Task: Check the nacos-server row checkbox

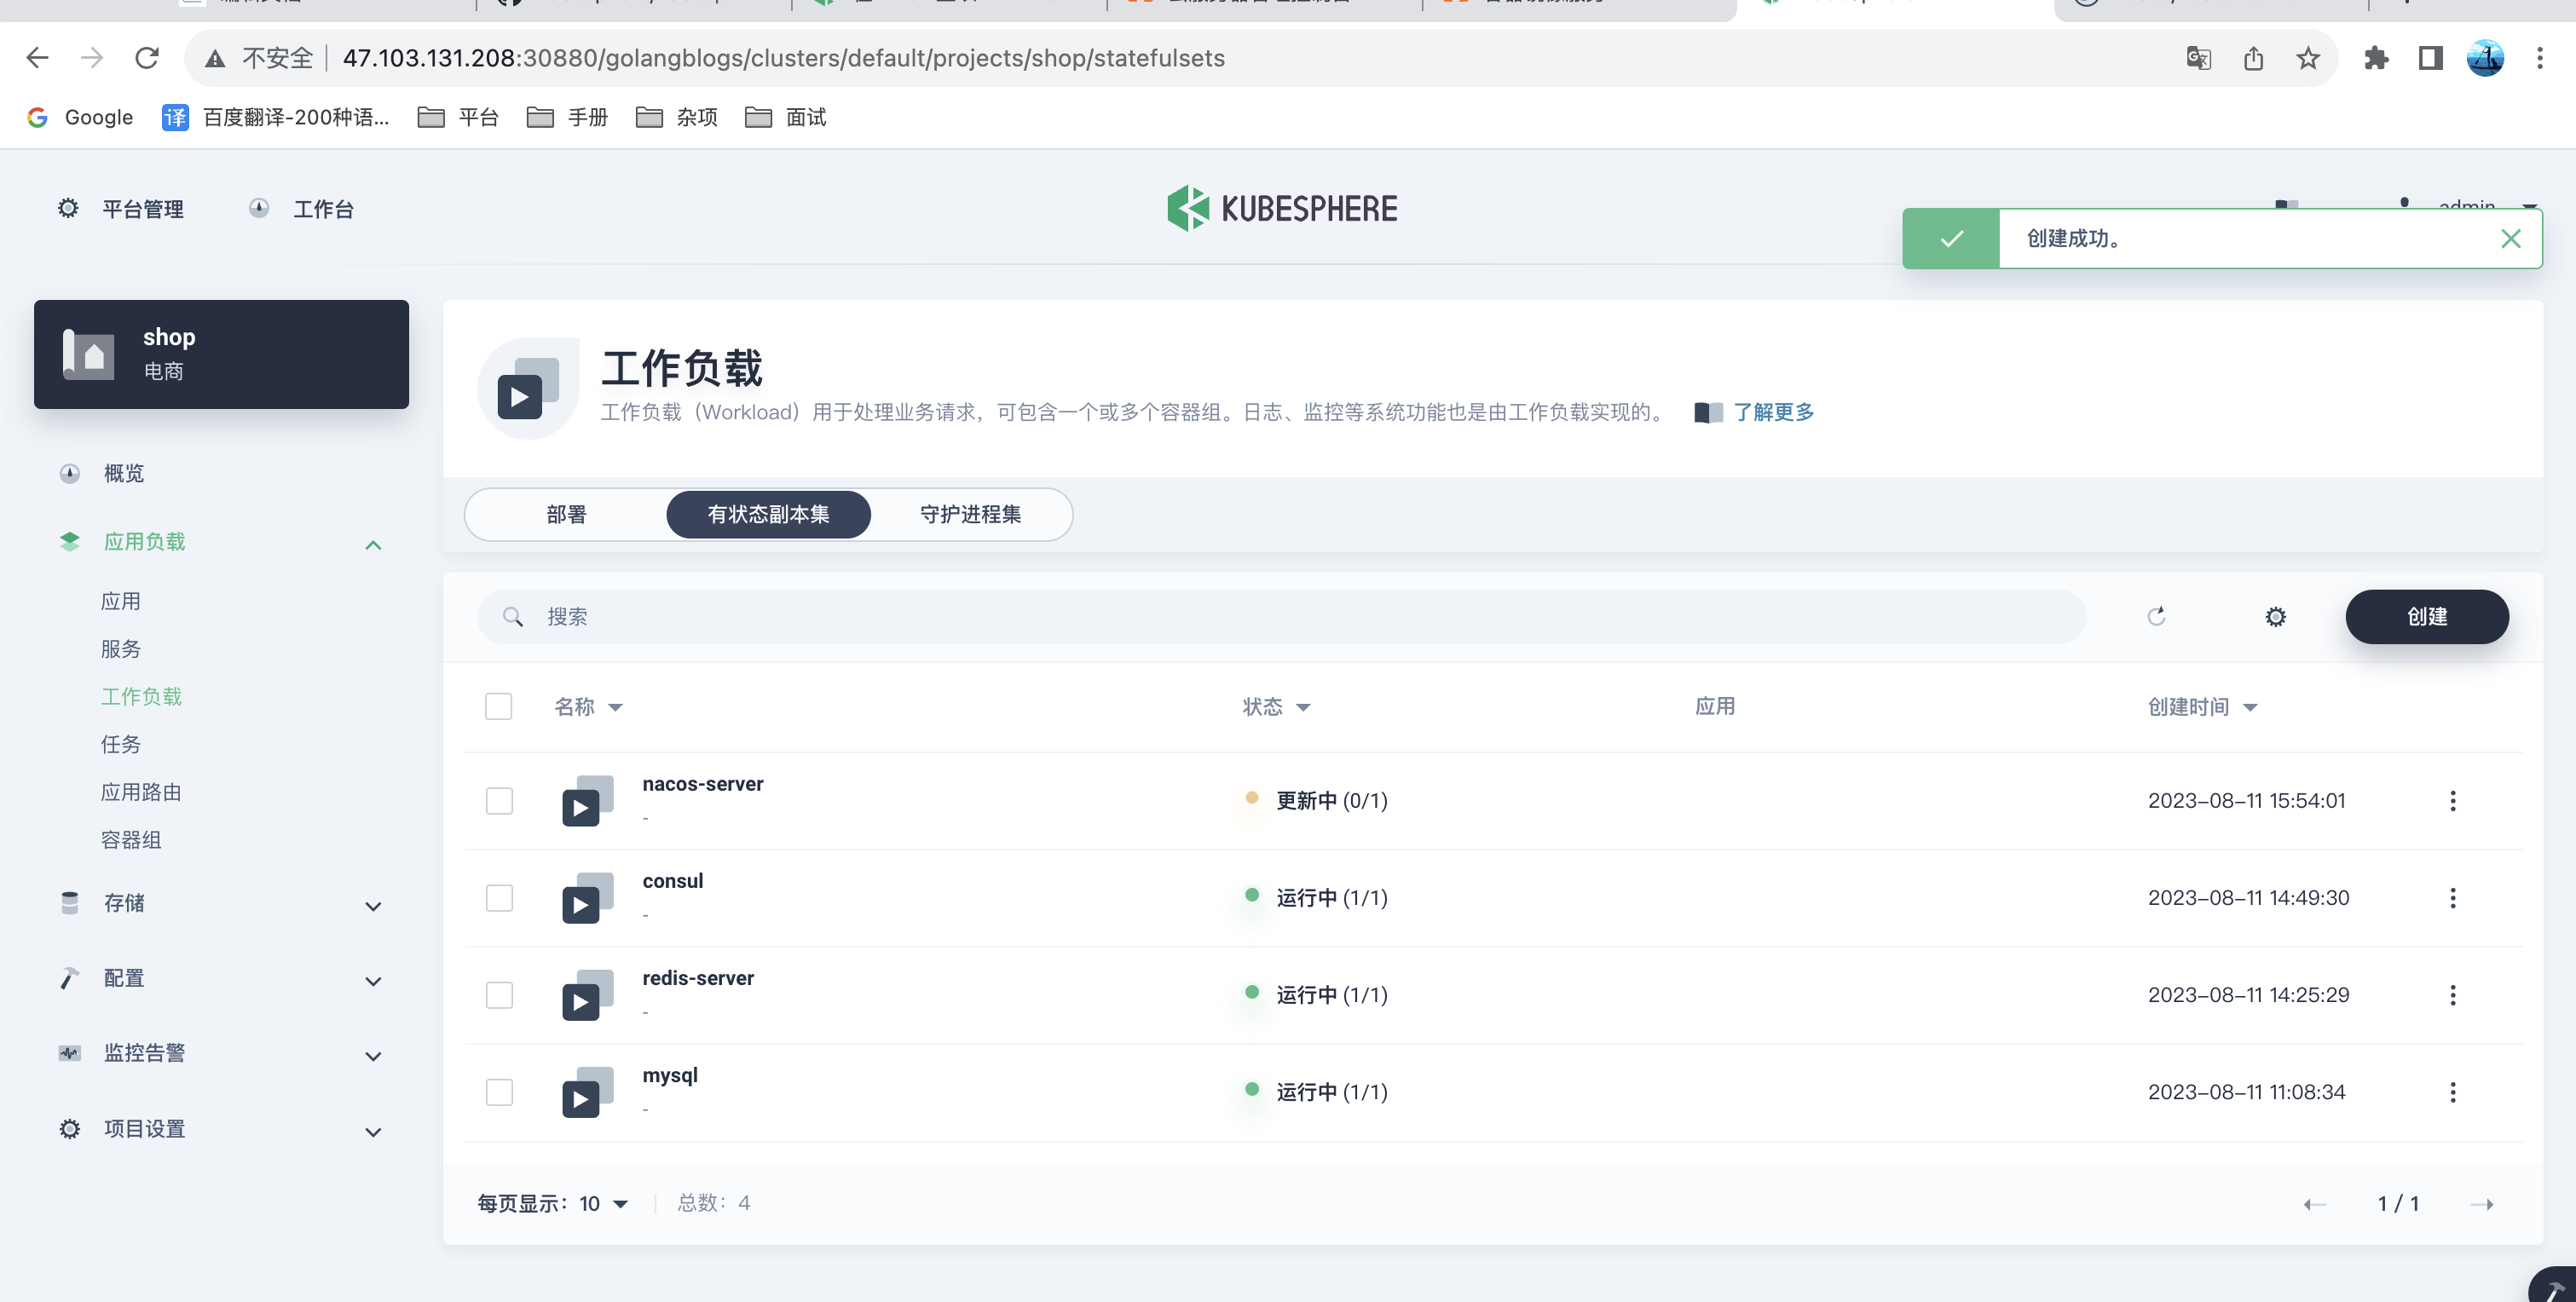Action: 499,800
